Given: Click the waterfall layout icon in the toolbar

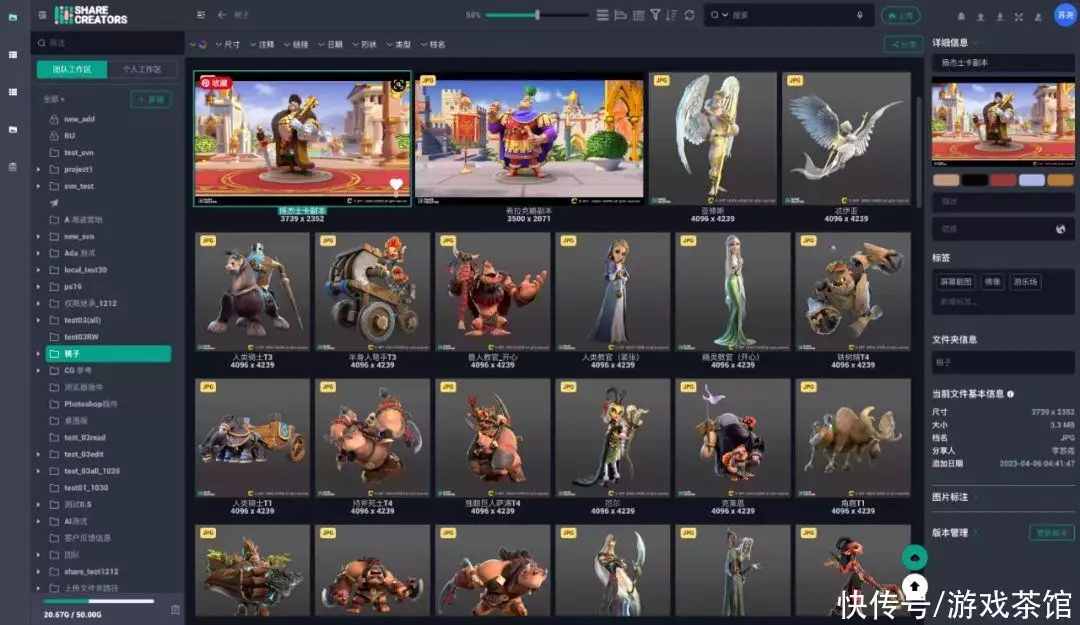Looking at the screenshot, I should coord(621,14).
